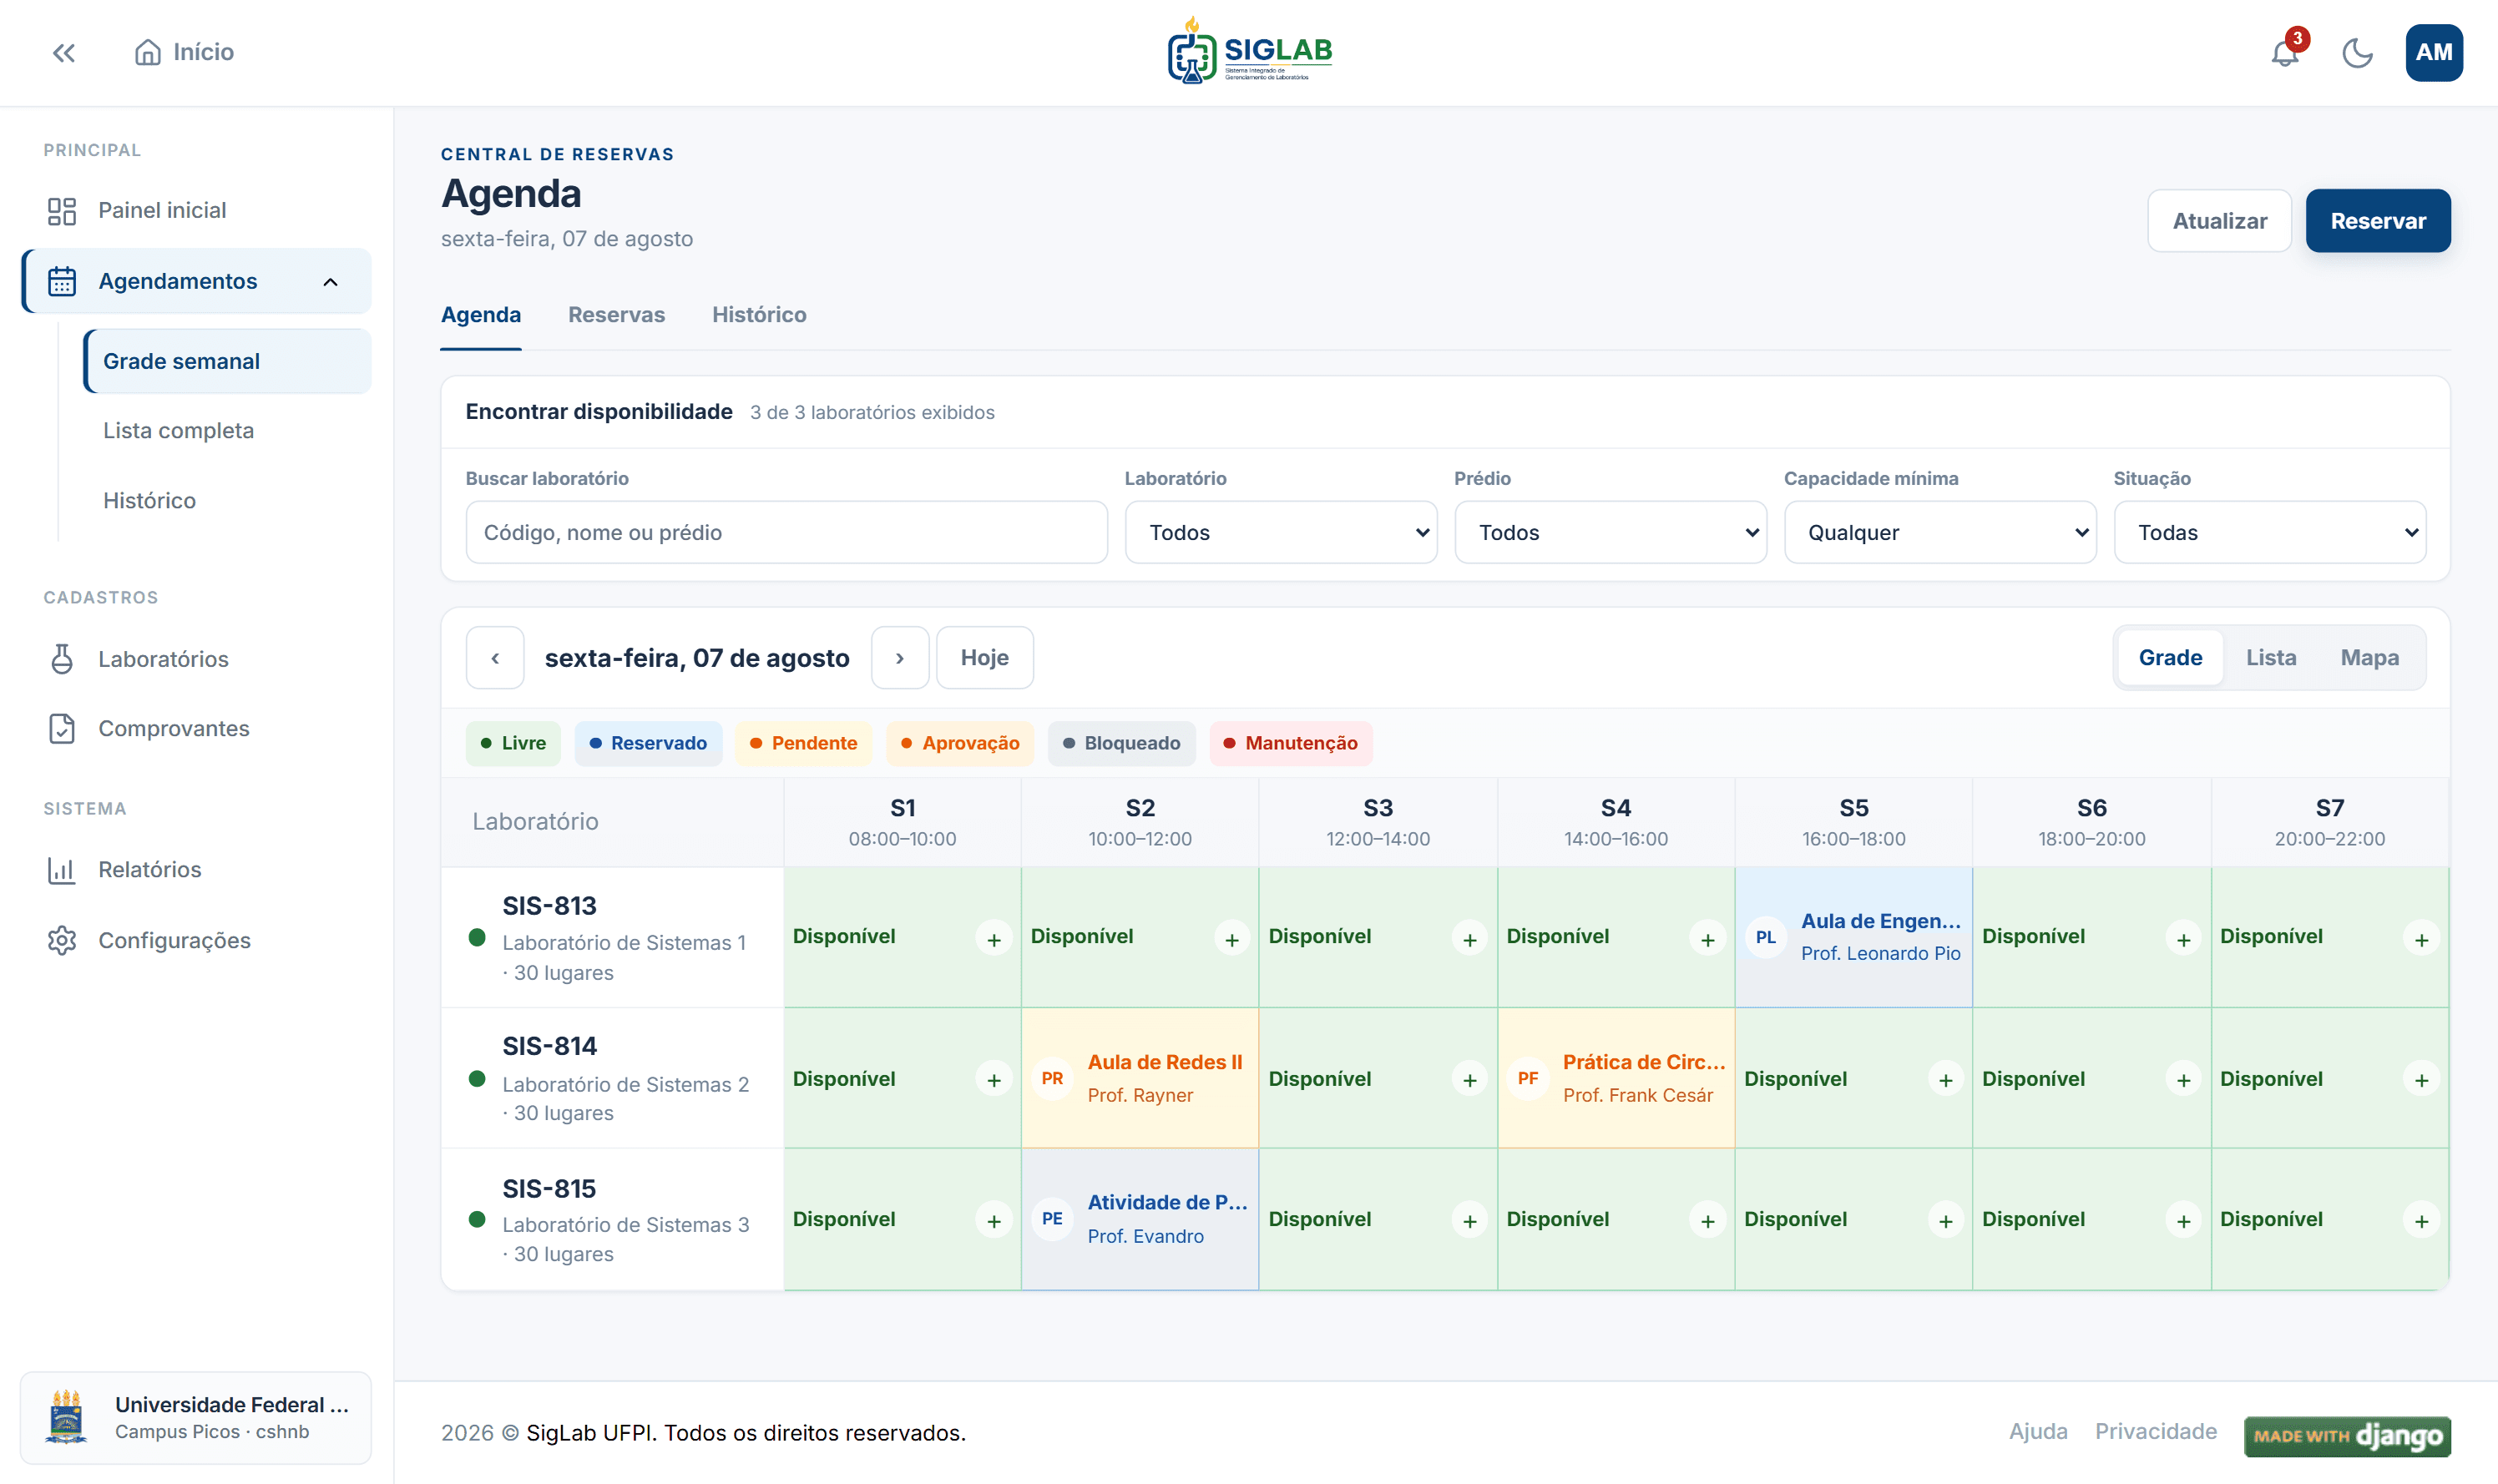Image resolution: width=2498 pixels, height=1484 pixels.
Task: Add reservation for SIS-813 at S1
Action: tap(994, 939)
